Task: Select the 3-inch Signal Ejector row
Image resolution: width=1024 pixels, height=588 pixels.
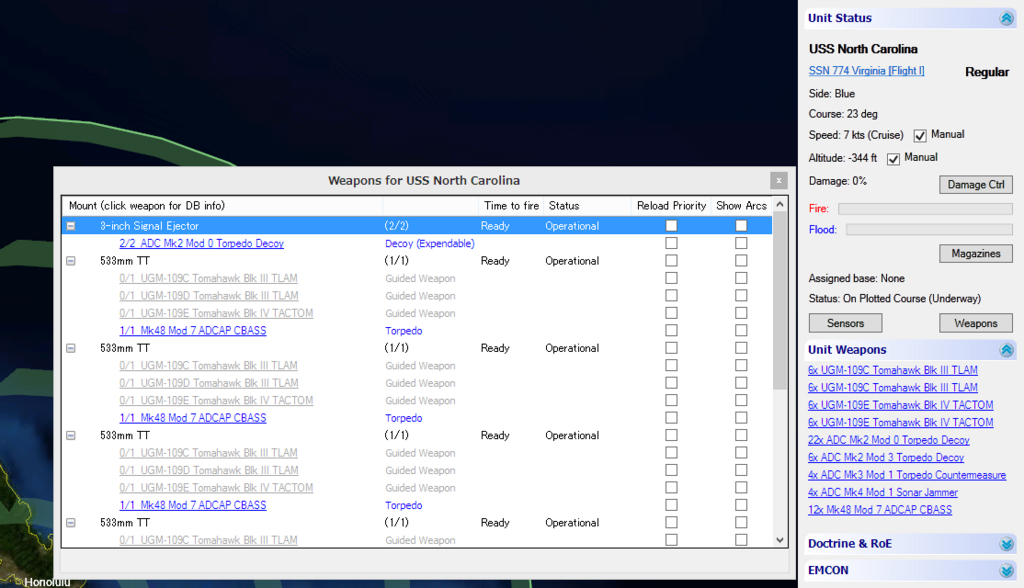Action: (x=417, y=226)
